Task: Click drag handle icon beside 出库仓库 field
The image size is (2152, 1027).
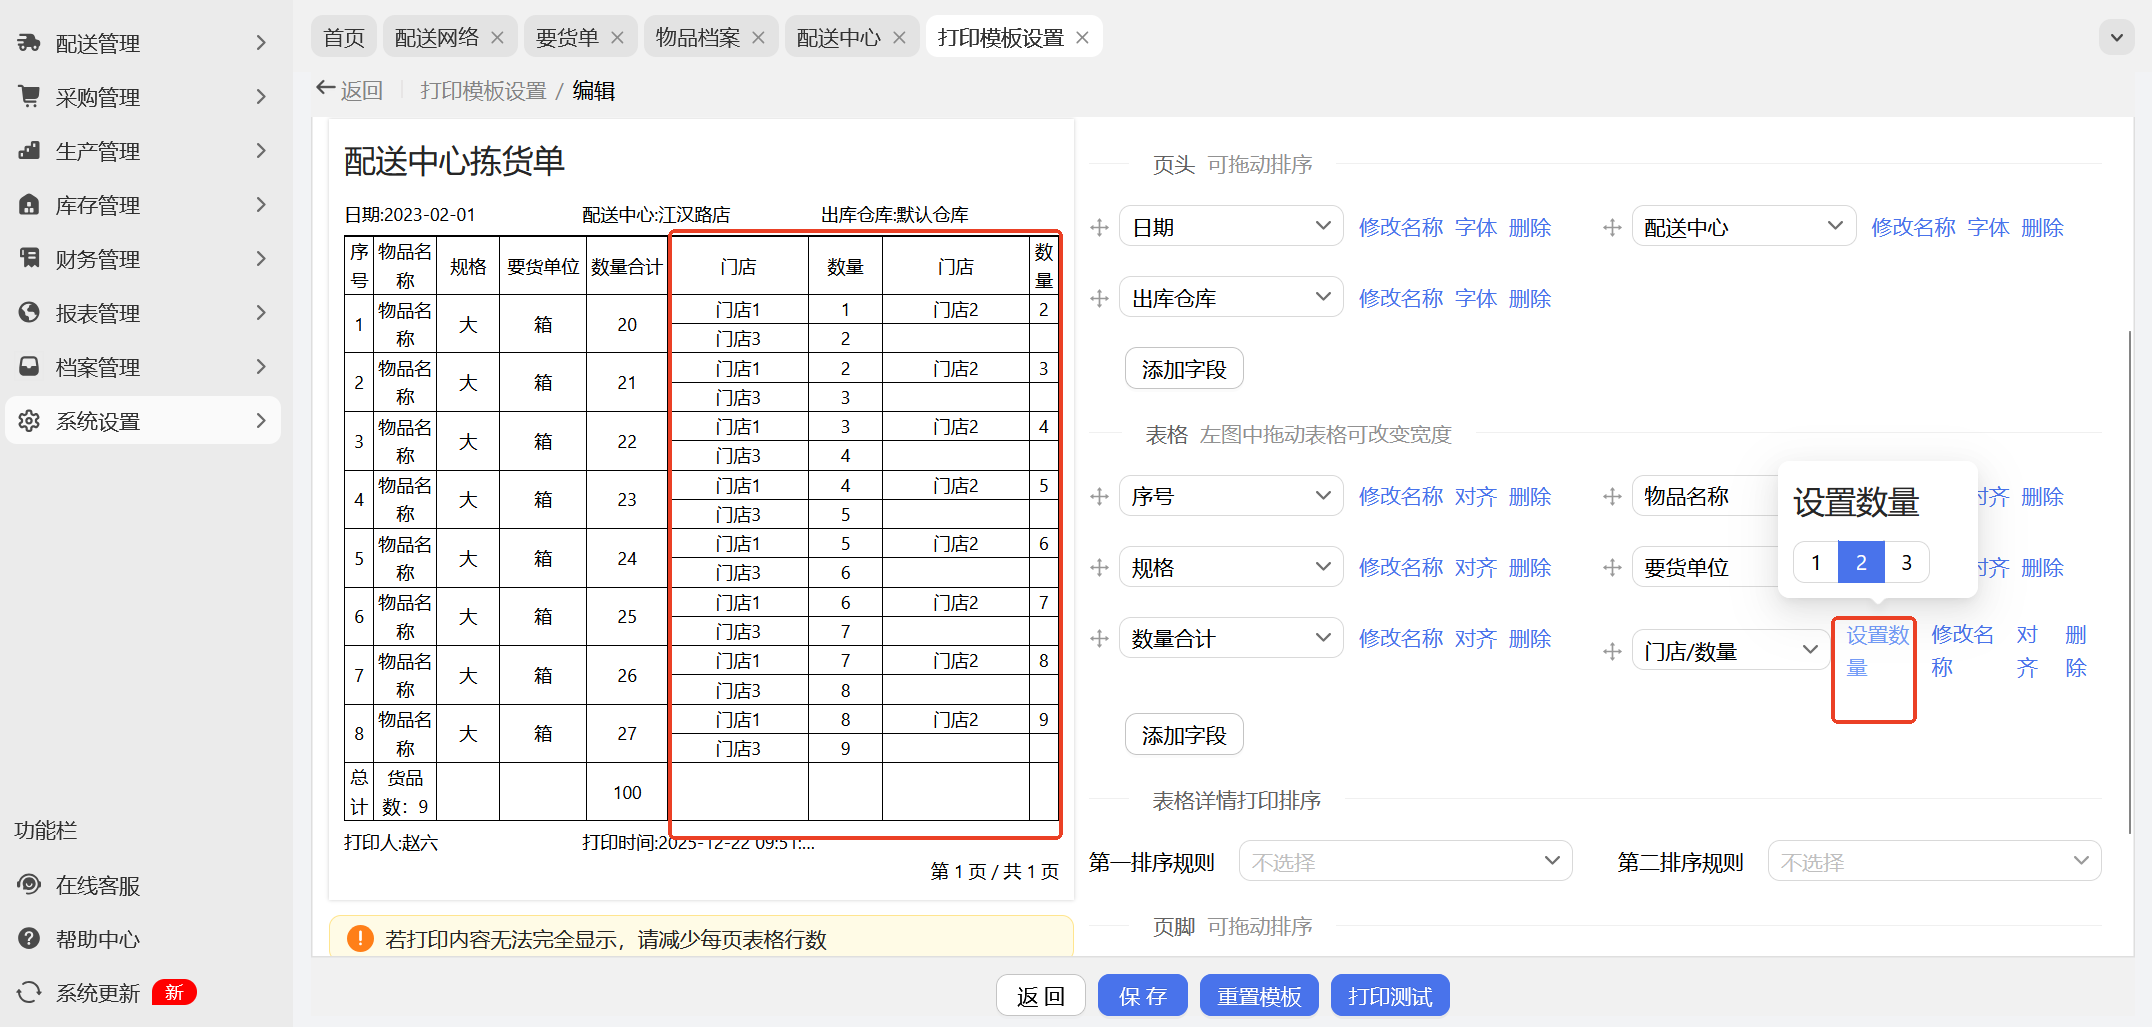Action: coord(1100,299)
